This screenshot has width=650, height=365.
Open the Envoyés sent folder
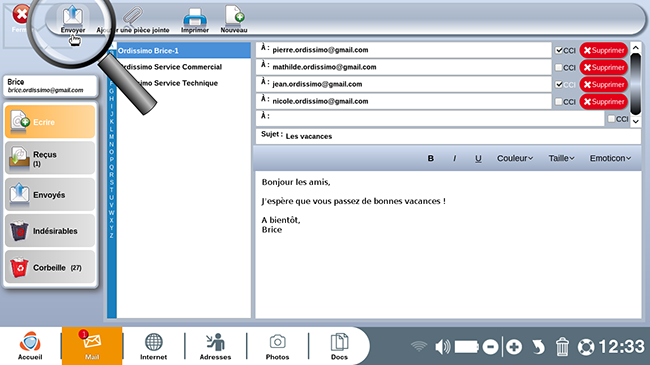[x=50, y=195]
